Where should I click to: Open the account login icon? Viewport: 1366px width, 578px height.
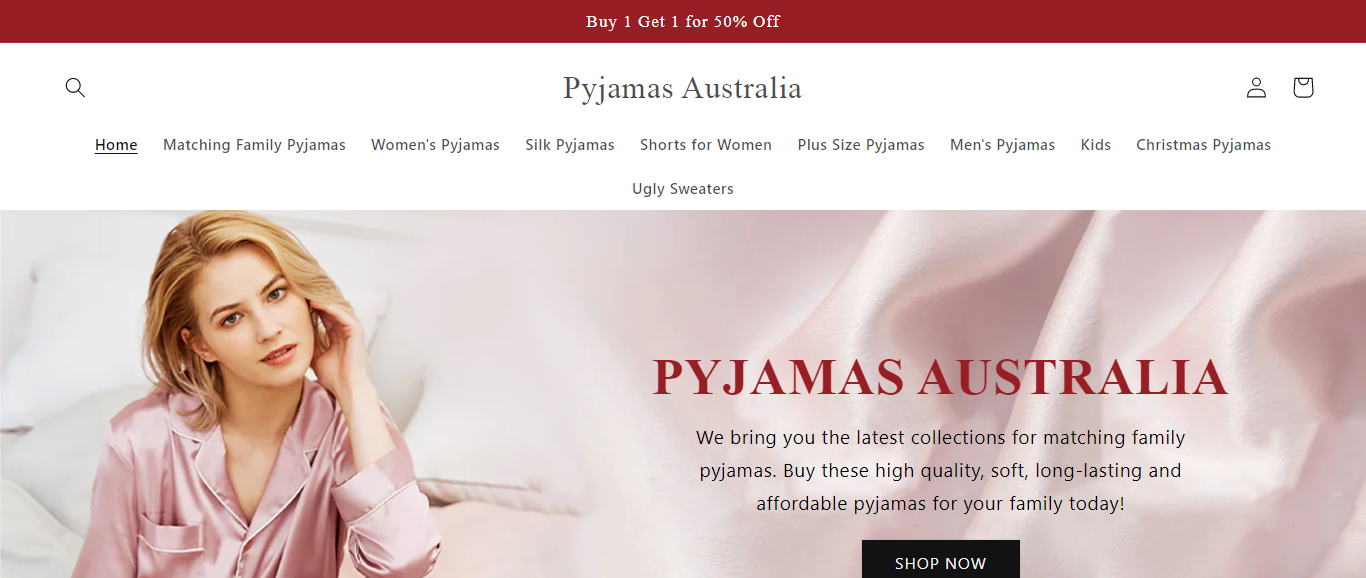(x=1256, y=87)
